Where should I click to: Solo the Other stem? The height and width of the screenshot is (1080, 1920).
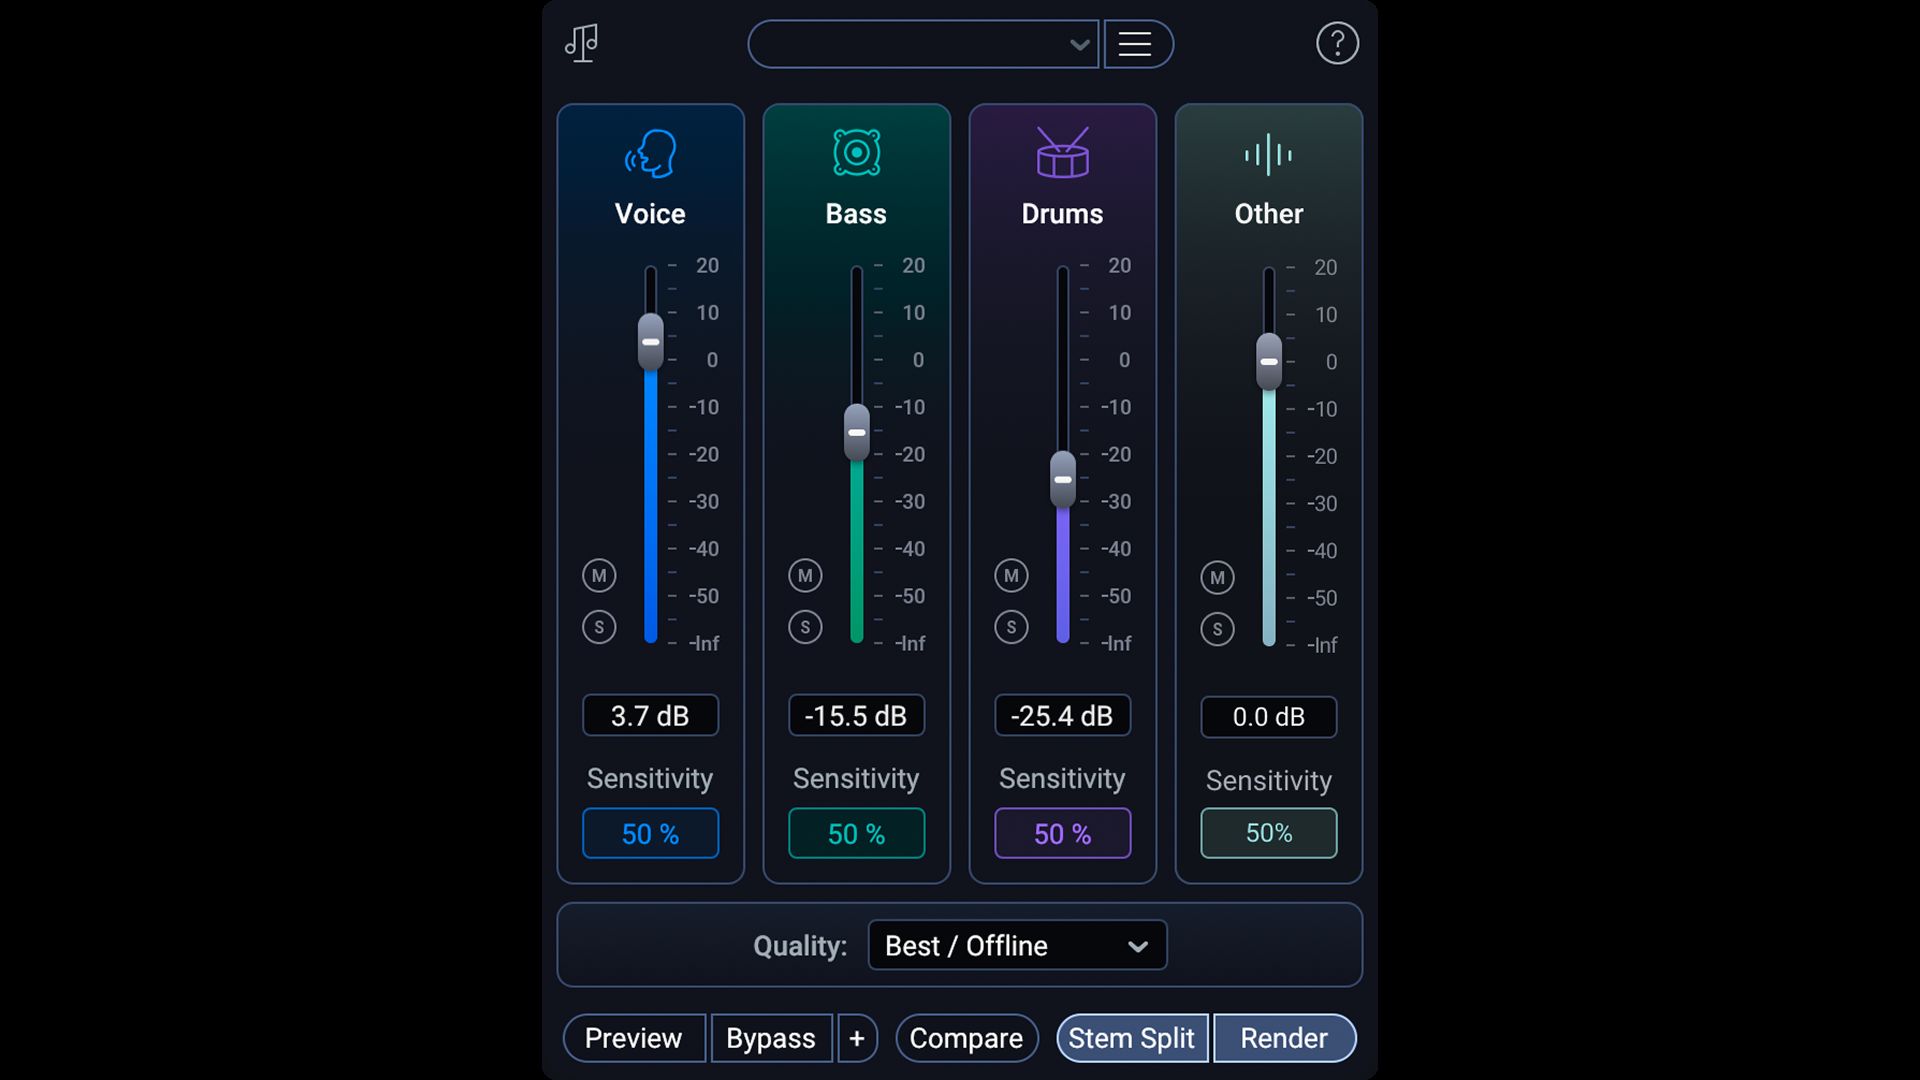pyautogui.click(x=1217, y=630)
